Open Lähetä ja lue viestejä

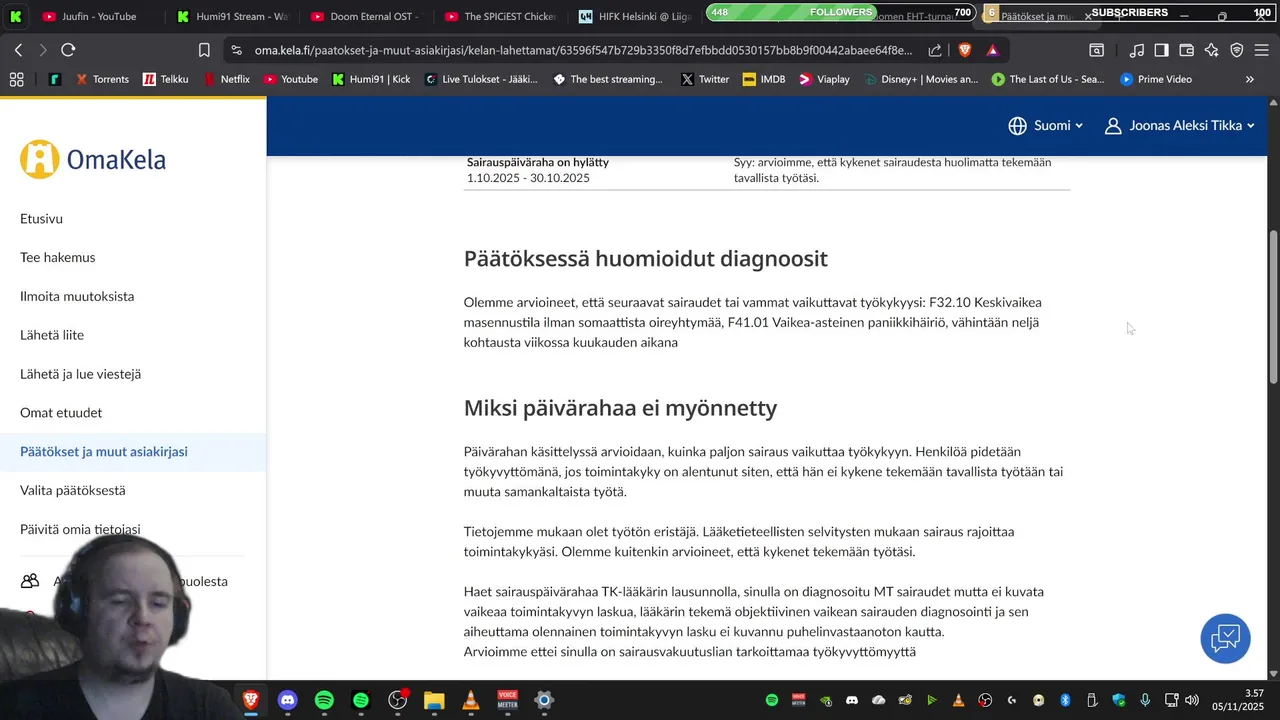tap(80, 374)
